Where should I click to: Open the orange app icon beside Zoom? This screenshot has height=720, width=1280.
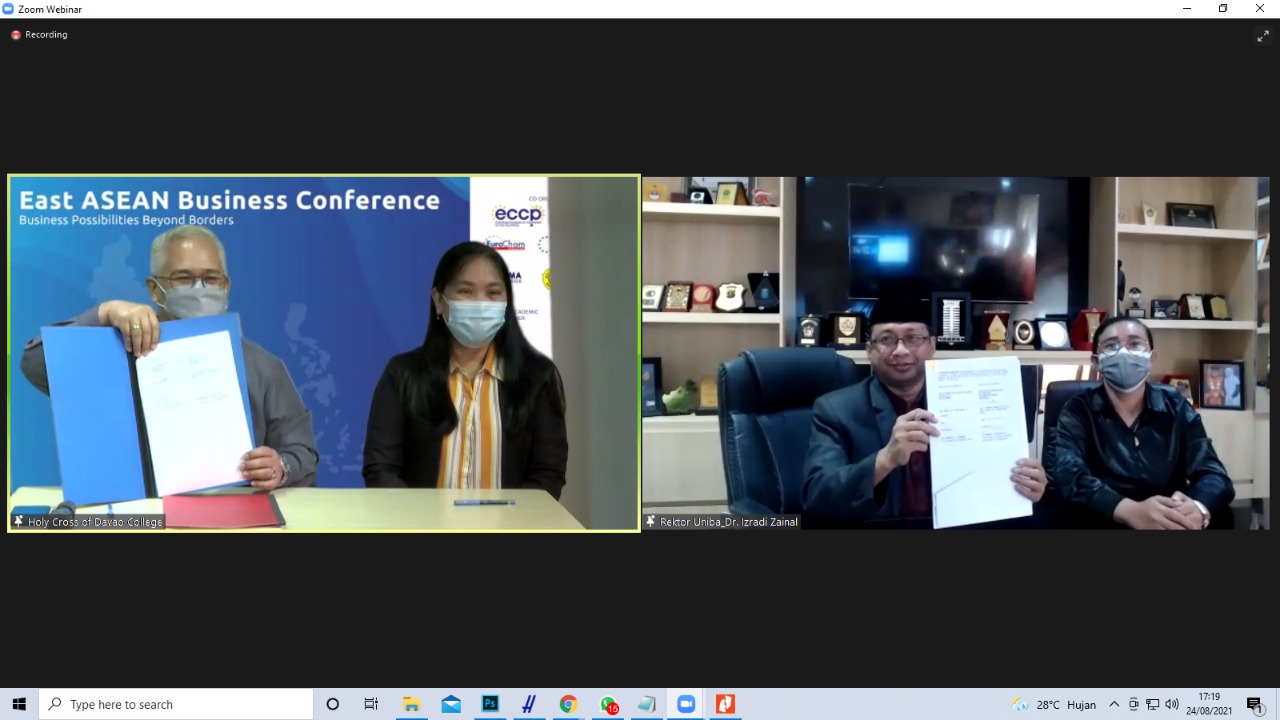[725, 704]
